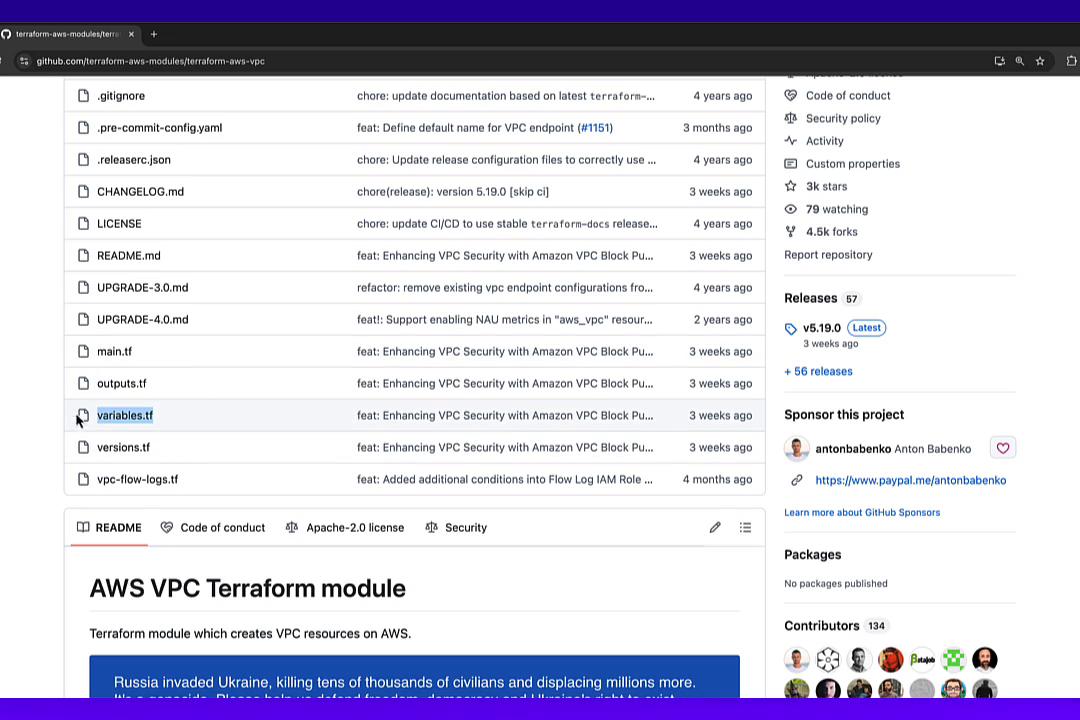
Task: Open the outputs.tf file link
Action: pyautogui.click(x=122, y=383)
